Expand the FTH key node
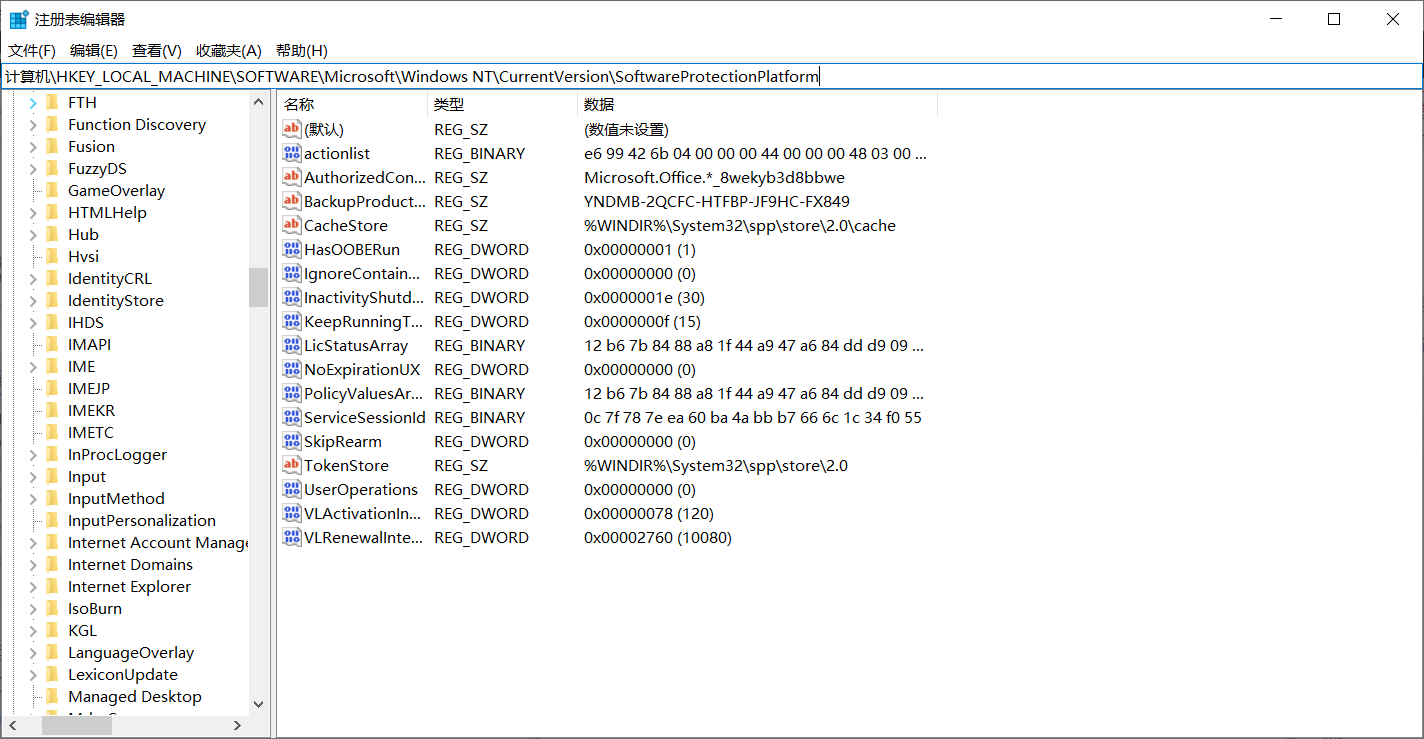Image resolution: width=1424 pixels, height=739 pixels. click(x=32, y=102)
